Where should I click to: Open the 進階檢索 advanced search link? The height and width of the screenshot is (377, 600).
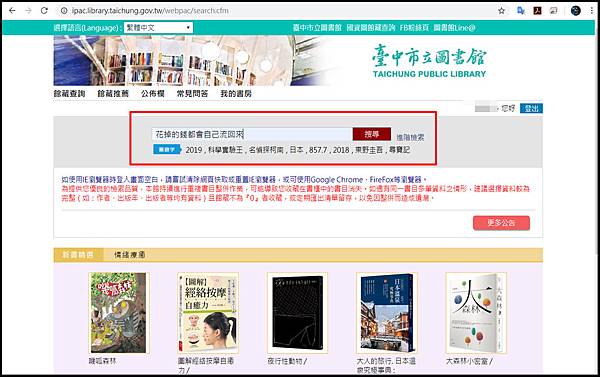410,137
